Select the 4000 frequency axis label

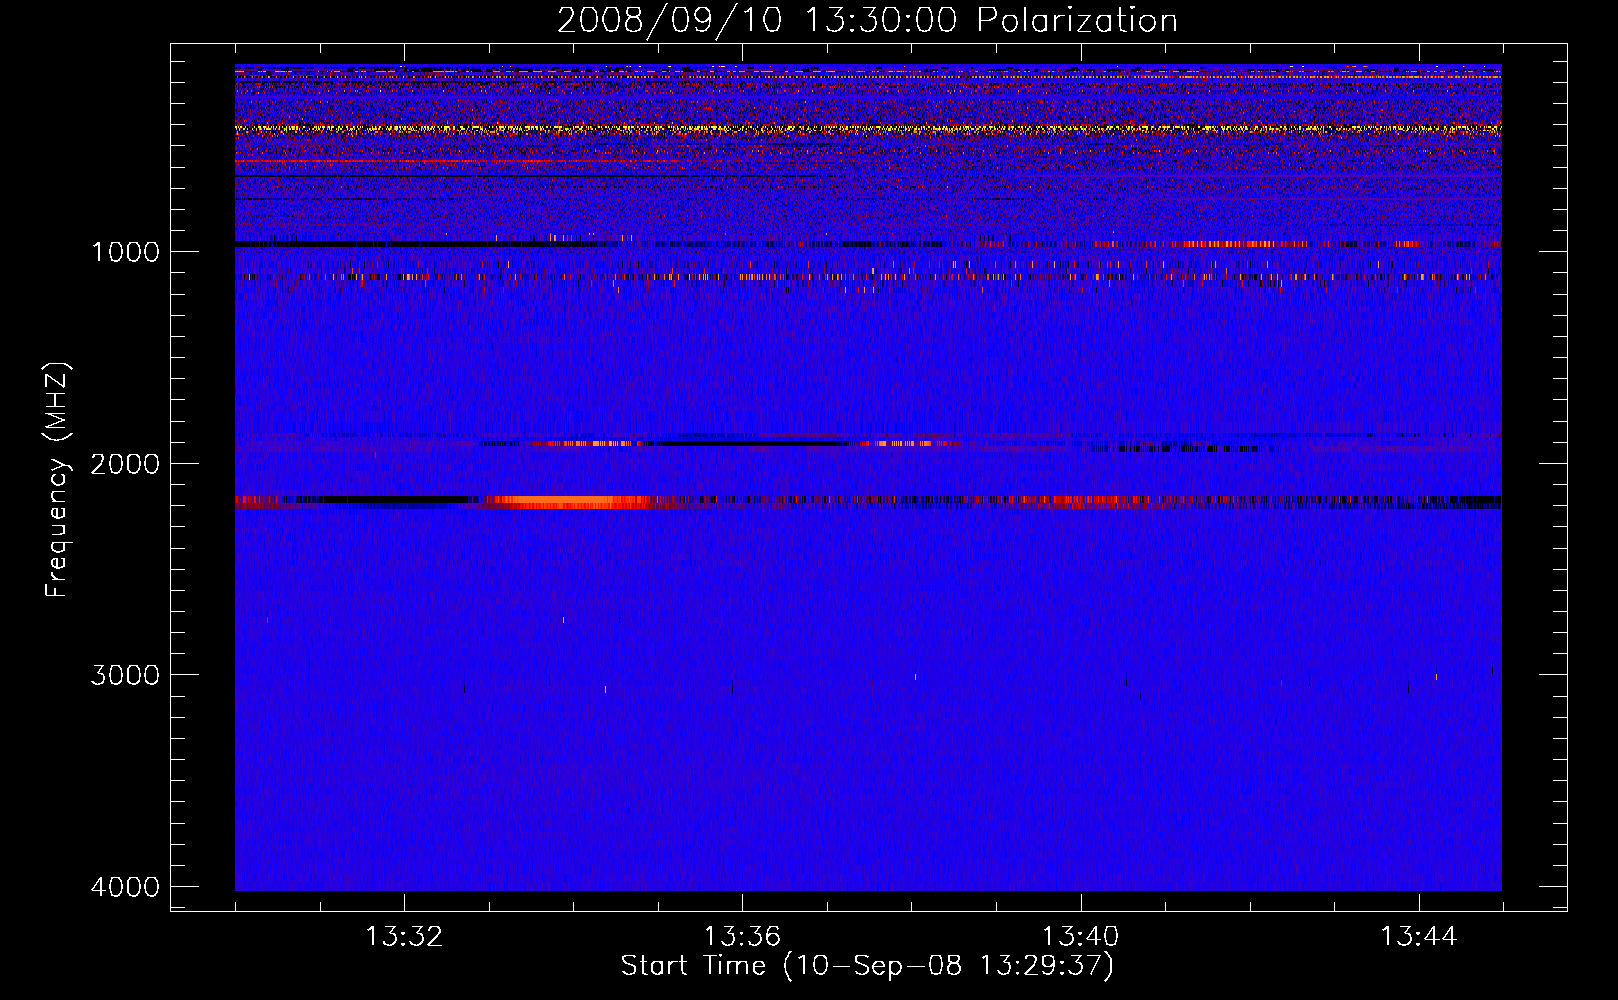pyautogui.click(x=125, y=887)
